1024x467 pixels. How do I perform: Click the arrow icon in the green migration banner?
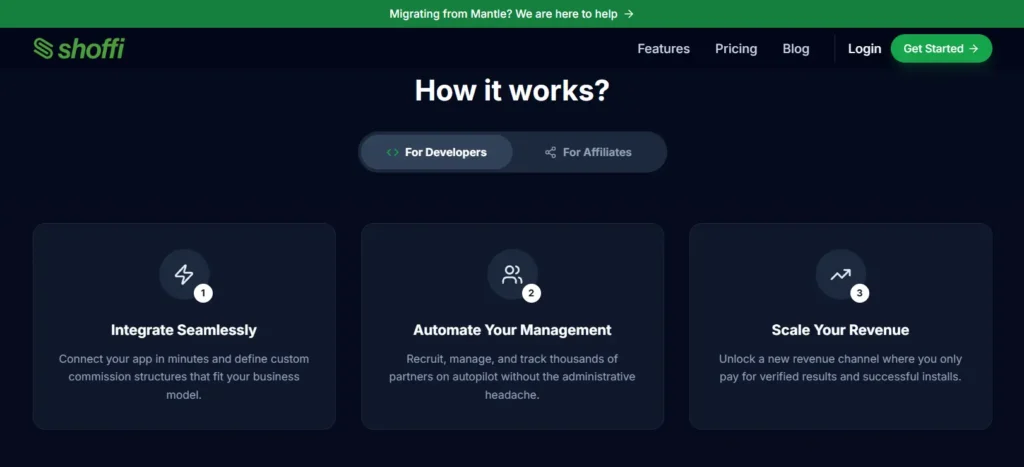point(628,14)
